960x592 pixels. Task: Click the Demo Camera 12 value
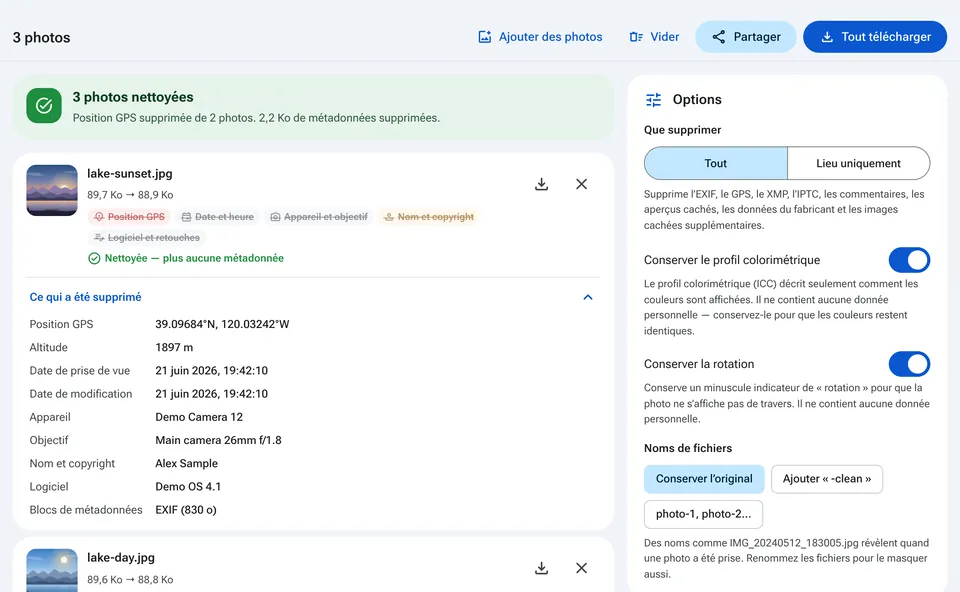[x=199, y=418]
